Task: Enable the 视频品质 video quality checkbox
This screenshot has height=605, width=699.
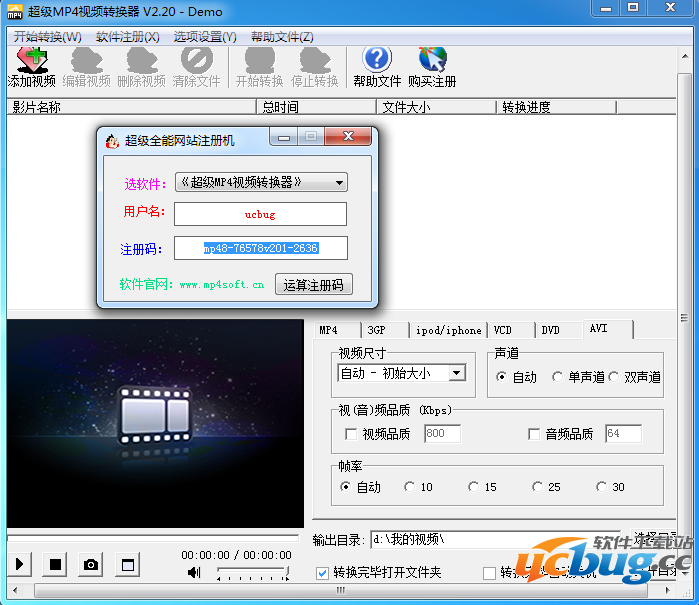Action: click(351, 434)
